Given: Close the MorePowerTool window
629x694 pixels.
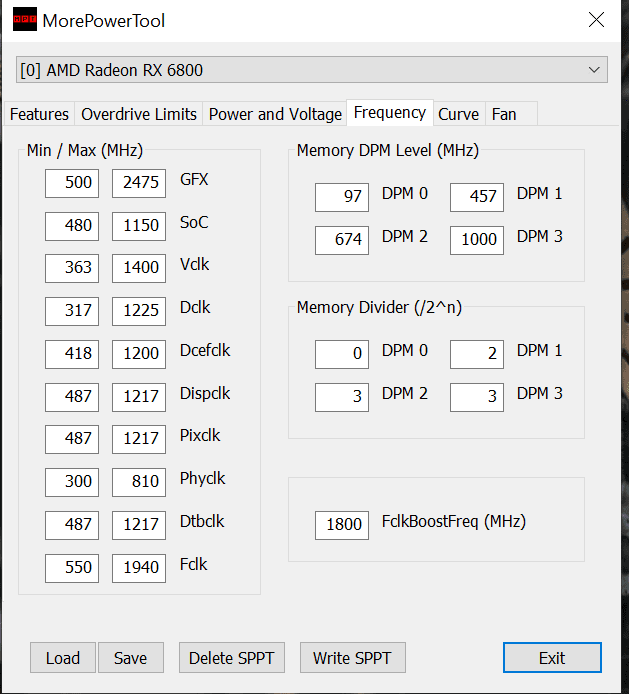Looking at the screenshot, I should (596, 20).
